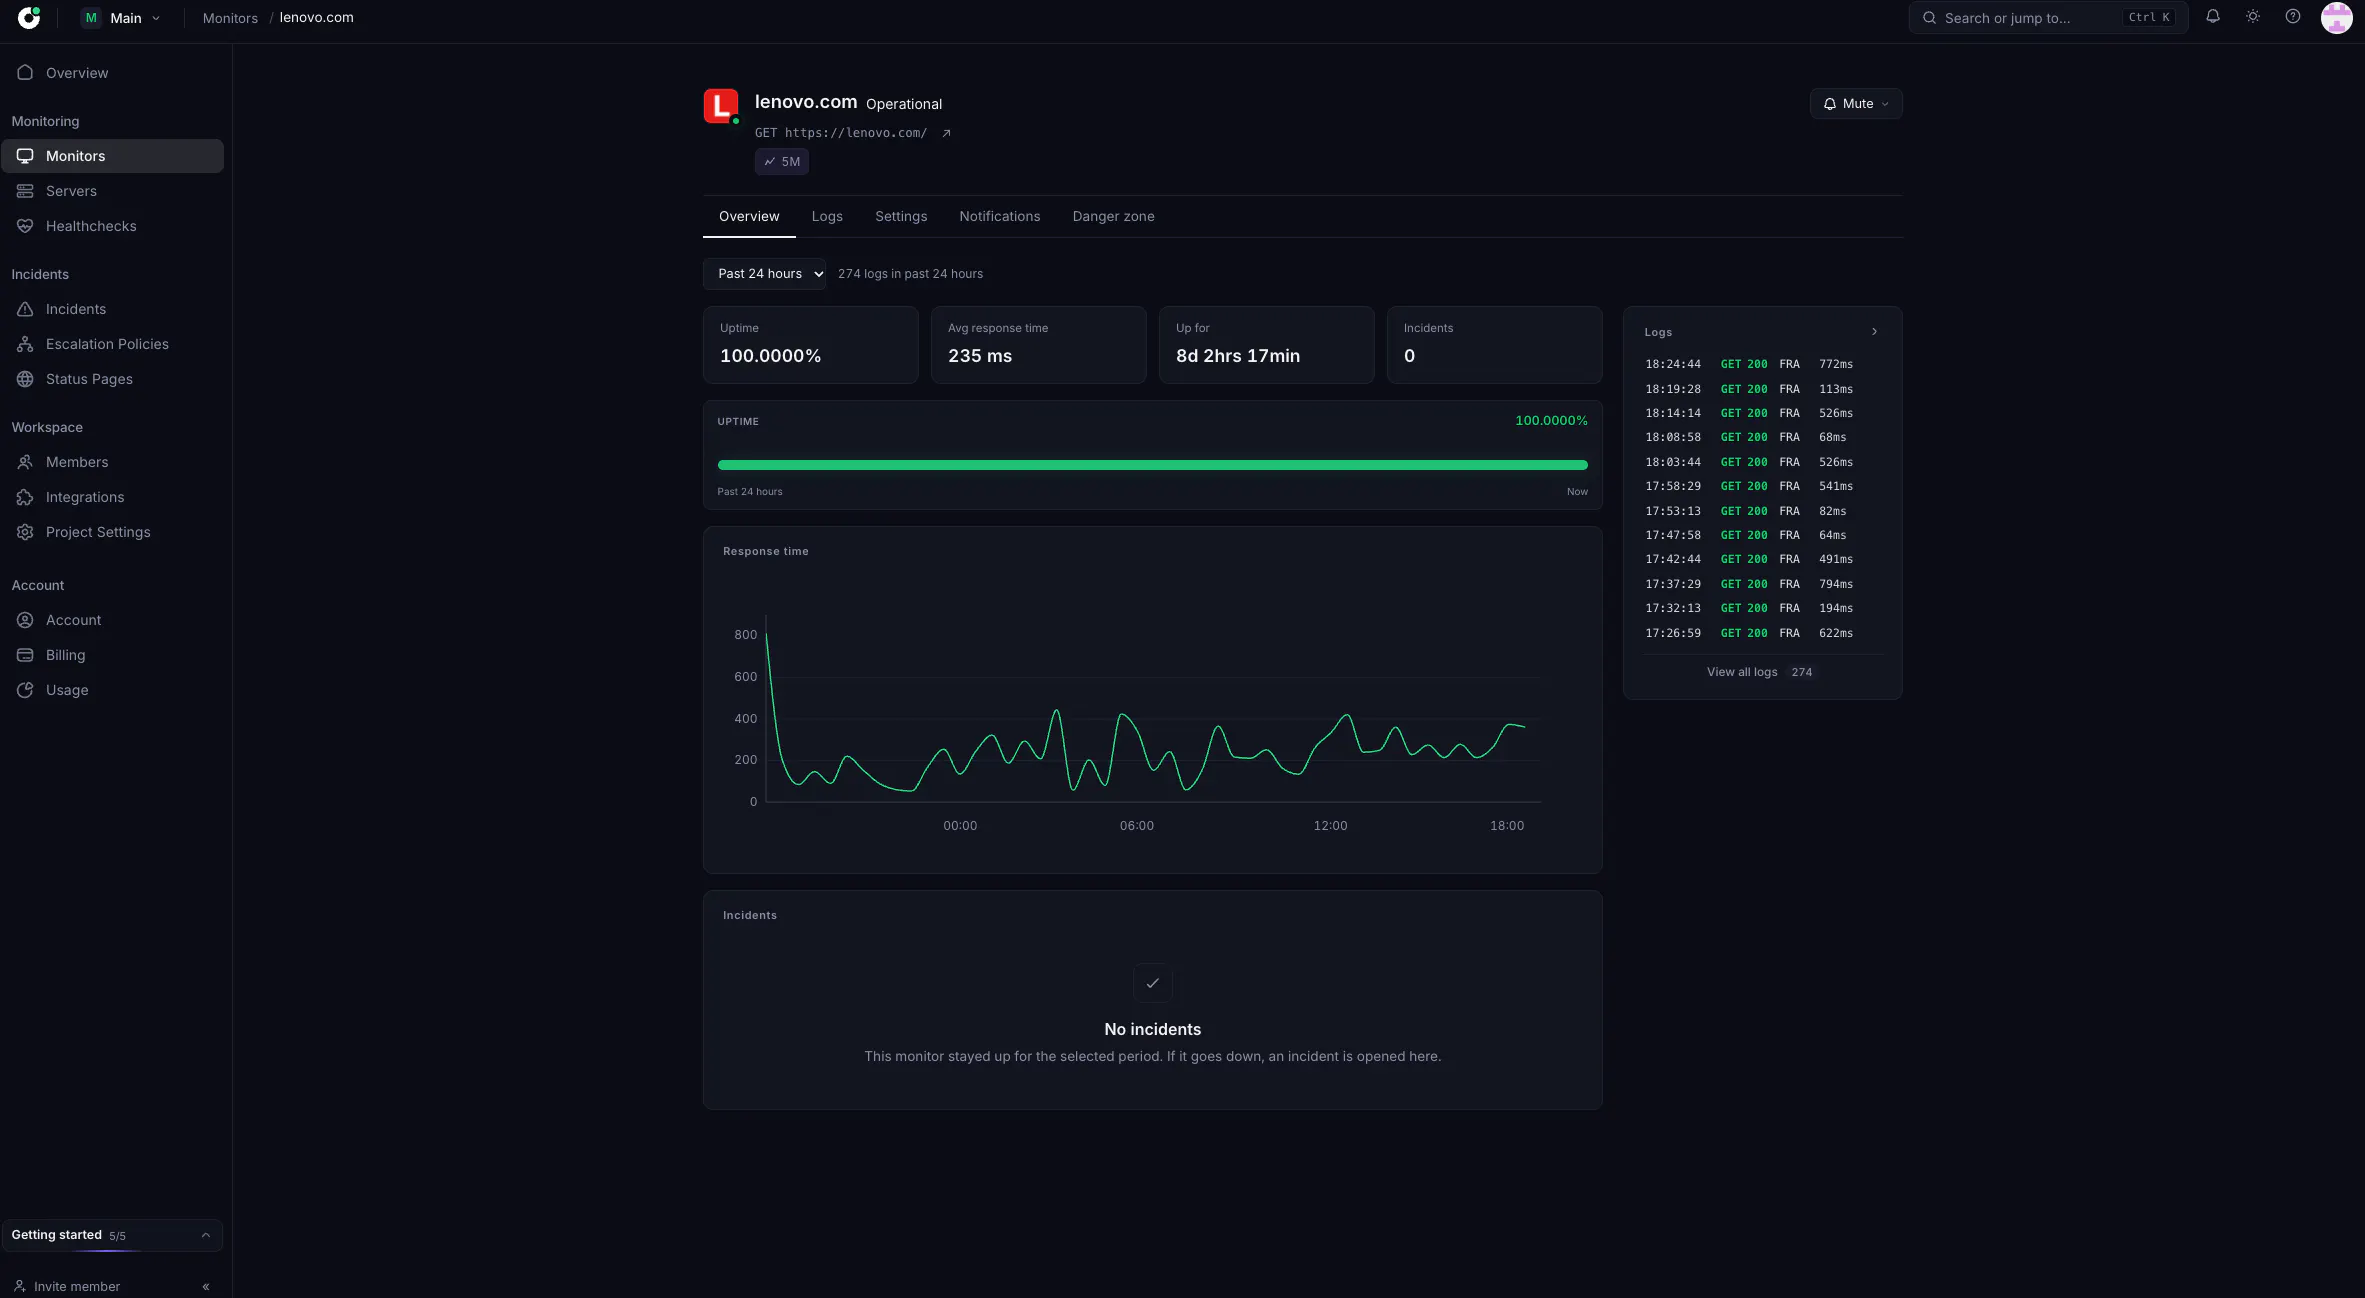Click the Search or jump to field
Screen dimensions: 2365x1298
point(2048,18)
